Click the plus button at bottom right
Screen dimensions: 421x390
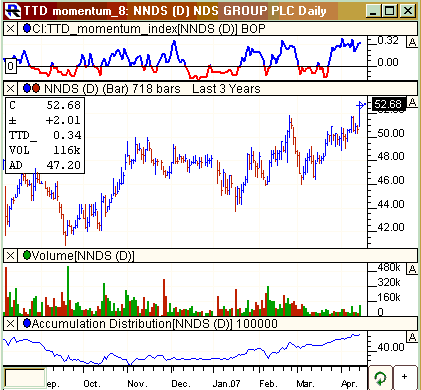405,378
